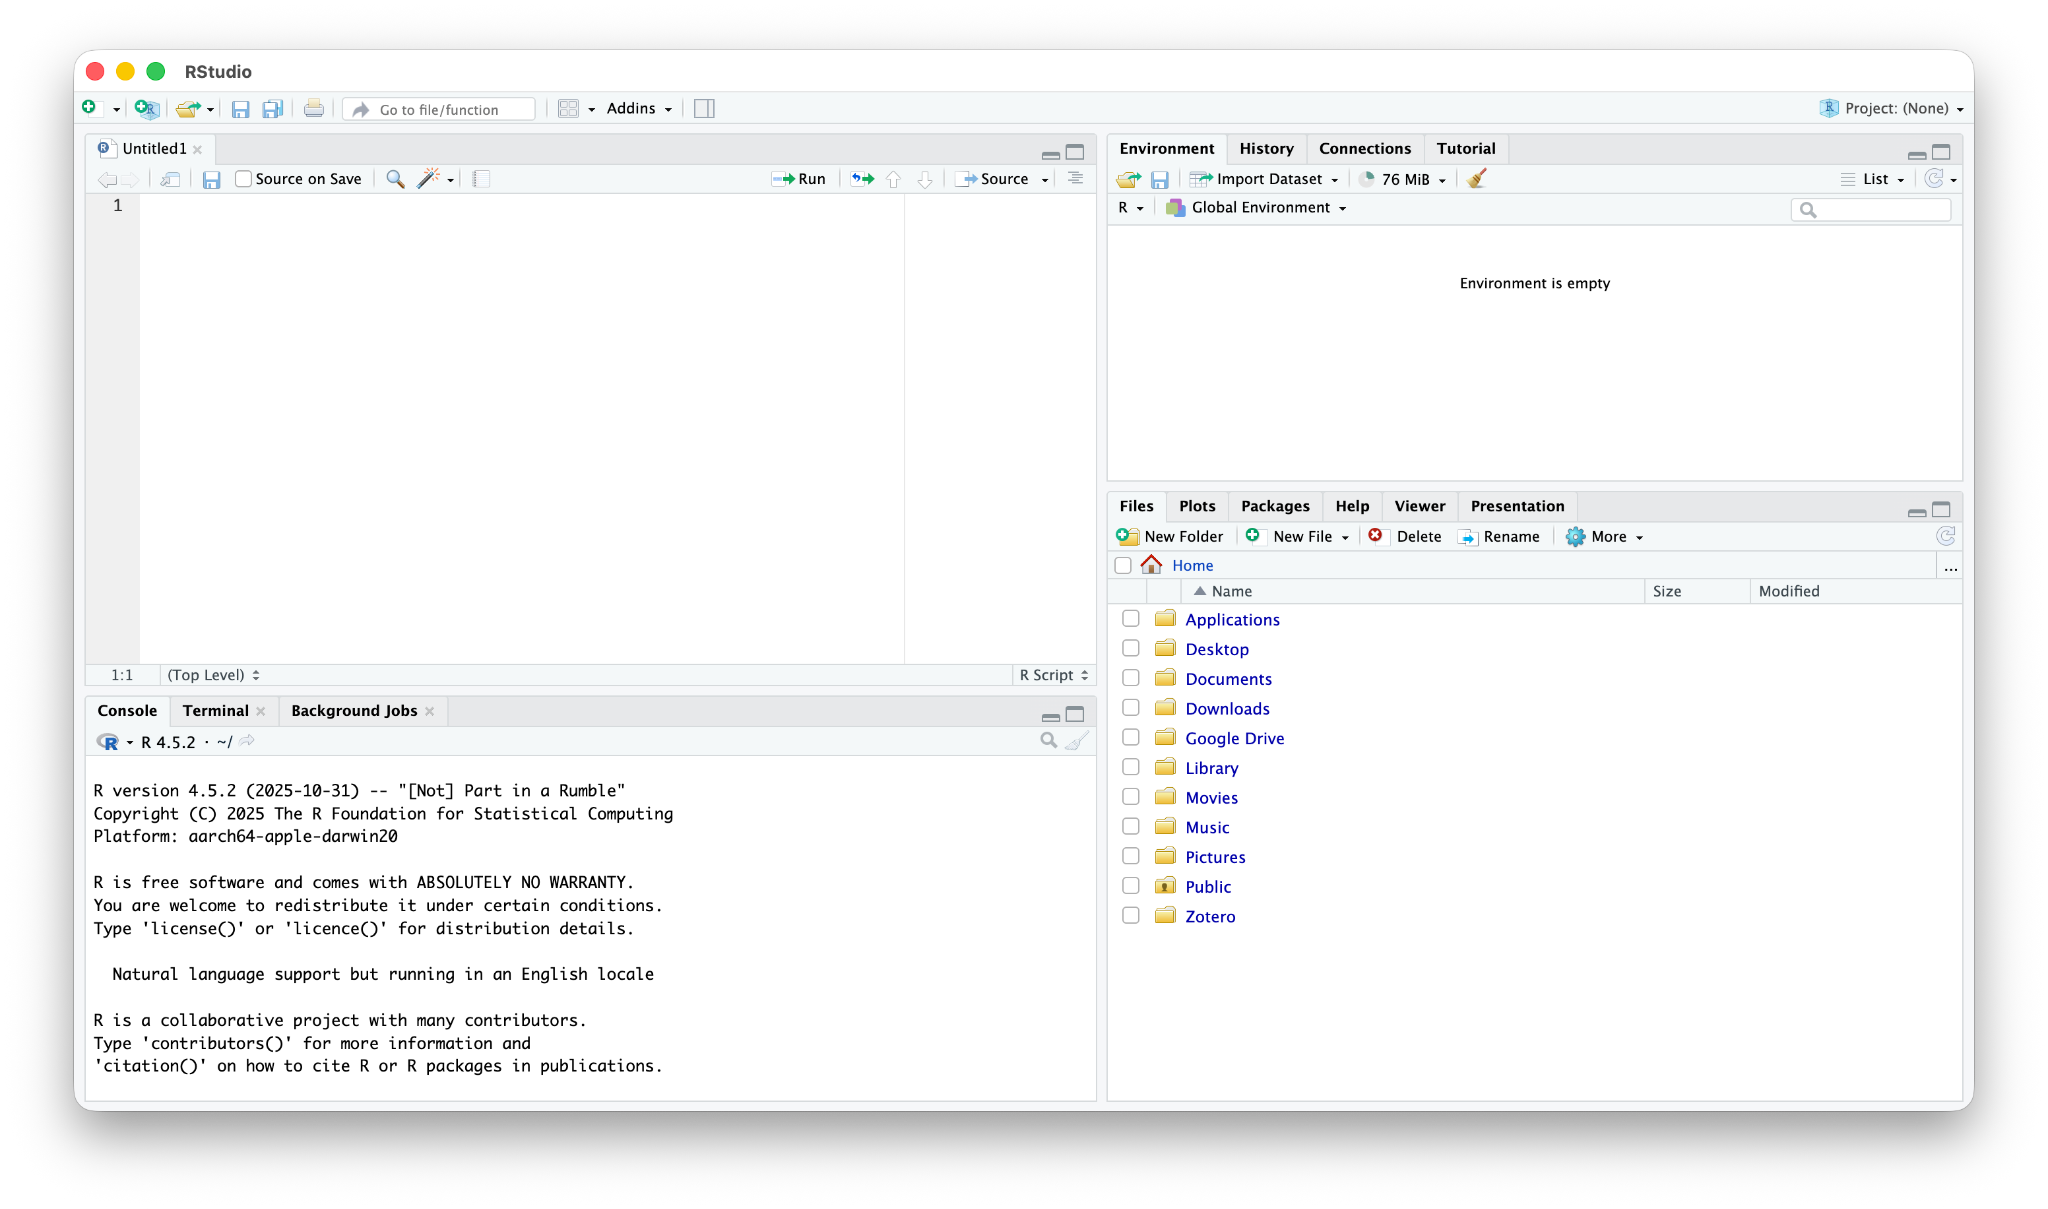Click the Show in new window icon in editor
Viewport: 2048px width, 1209px height.
tap(171, 179)
